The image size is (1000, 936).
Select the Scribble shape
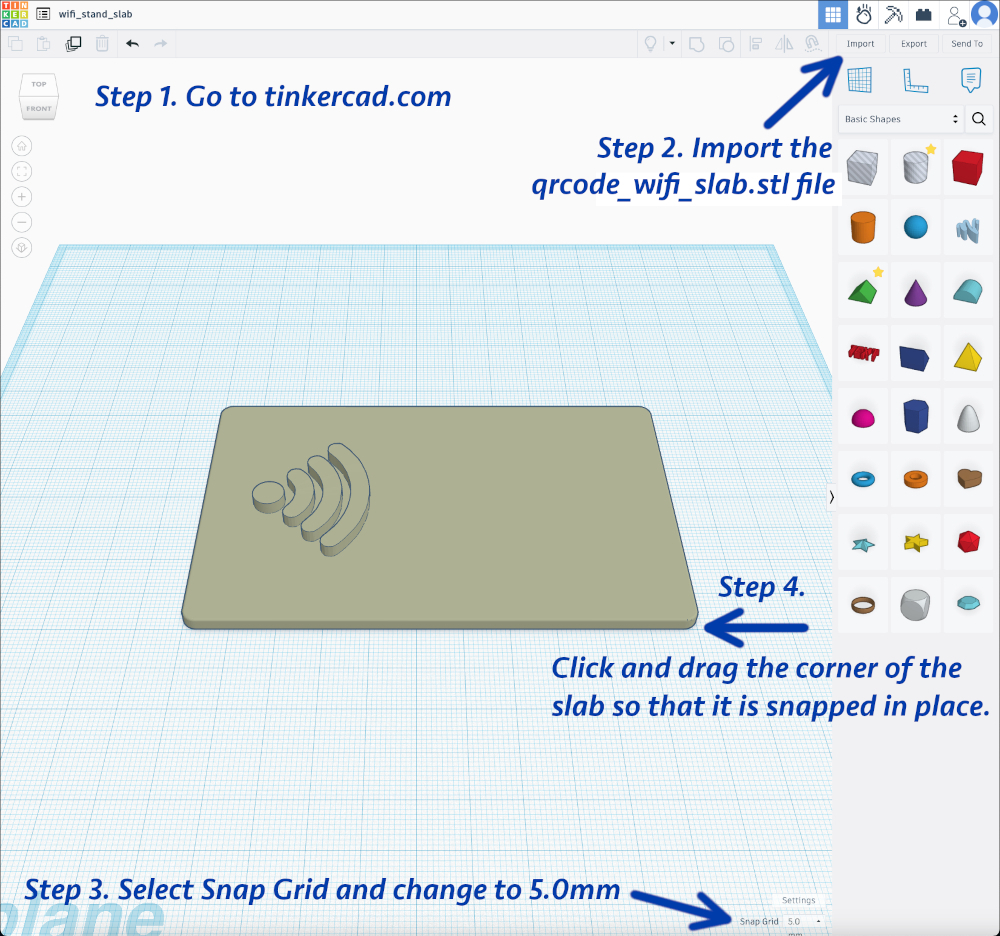point(968,231)
